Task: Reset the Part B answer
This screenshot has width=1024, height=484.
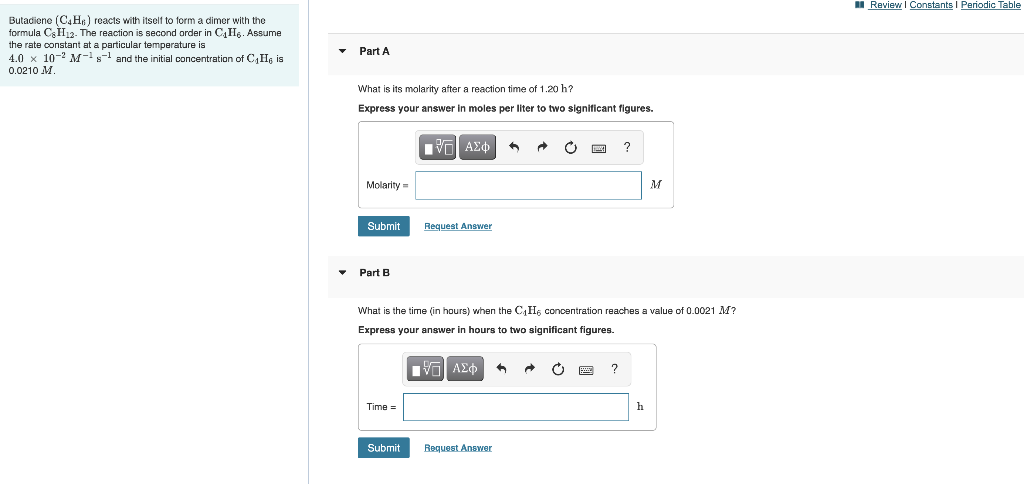Action: click(x=558, y=369)
